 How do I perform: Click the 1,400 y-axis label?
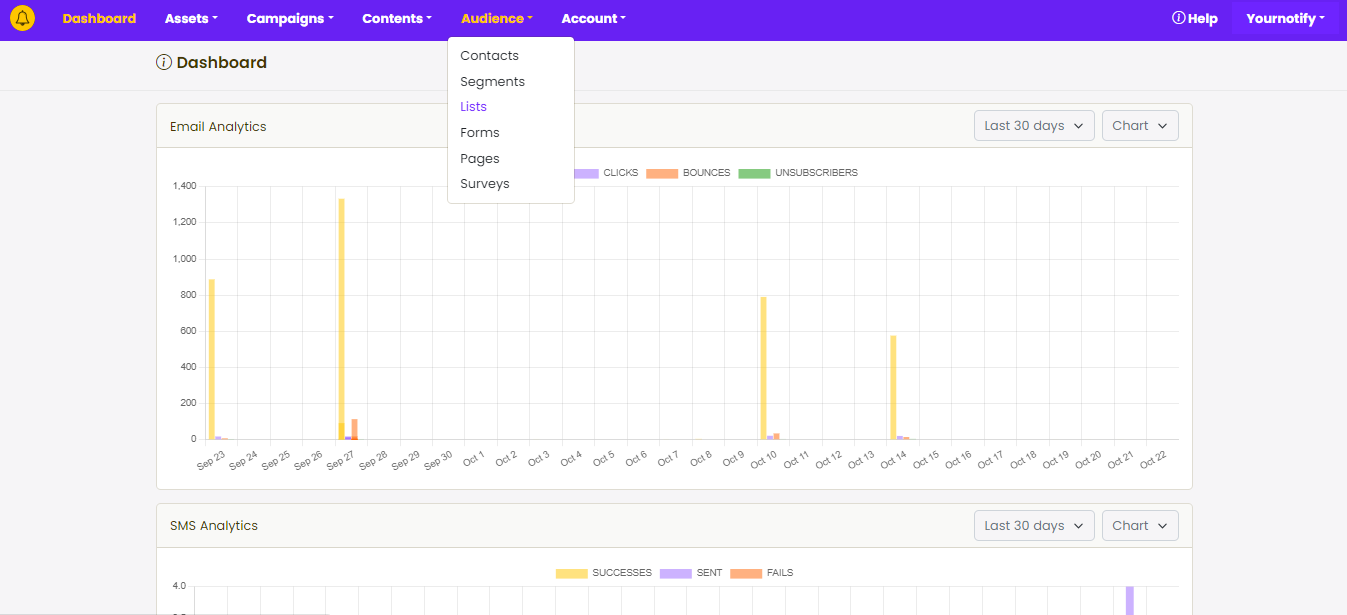(x=184, y=186)
